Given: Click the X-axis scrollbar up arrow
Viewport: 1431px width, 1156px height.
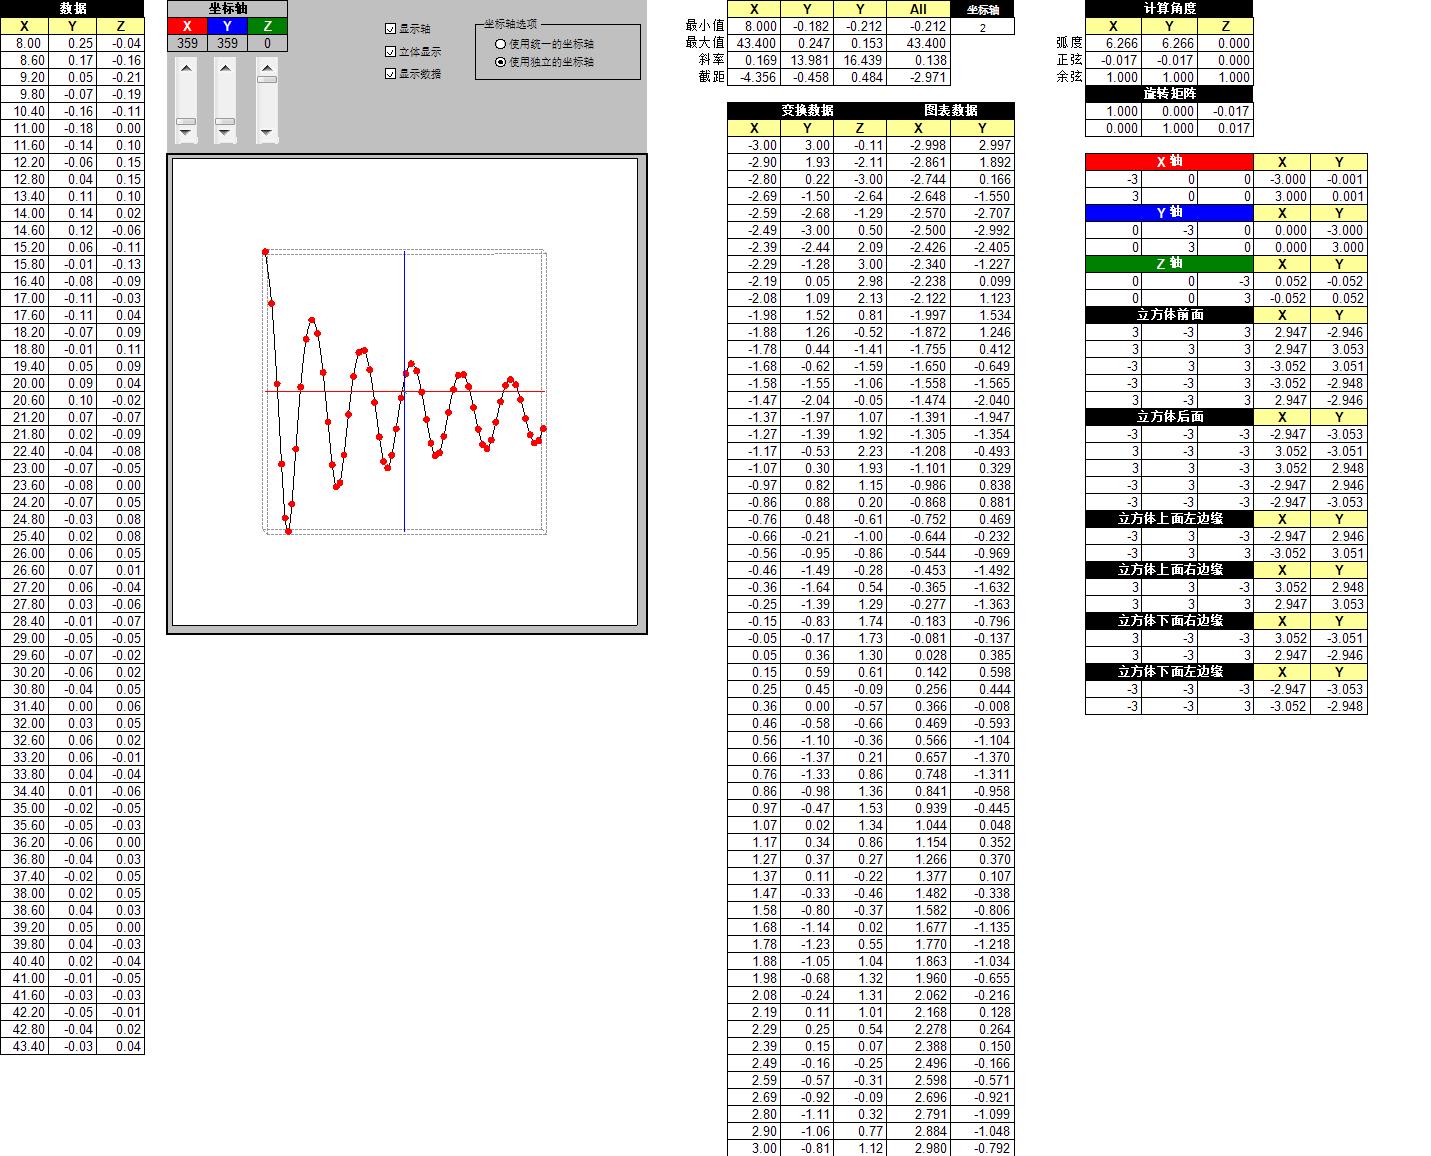Looking at the screenshot, I should click(x=186, y=68).
